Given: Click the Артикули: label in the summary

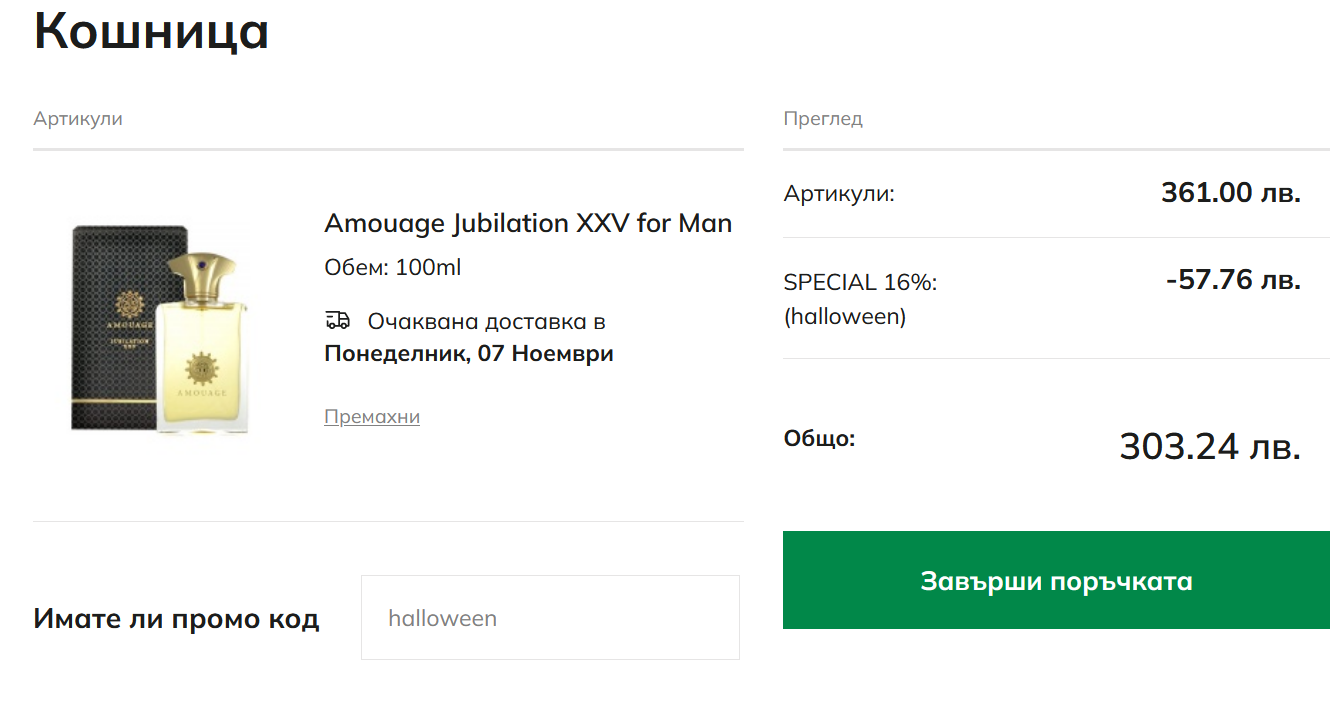Looking at the screenshot, I should click(x=839, y=194).
